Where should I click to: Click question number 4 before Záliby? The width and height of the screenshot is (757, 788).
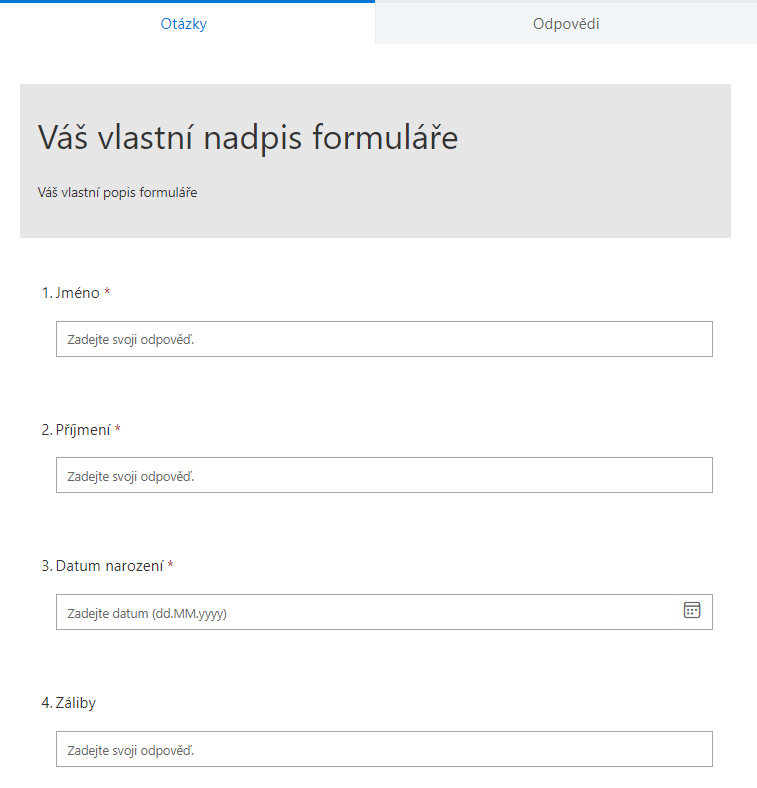point(46,703)
